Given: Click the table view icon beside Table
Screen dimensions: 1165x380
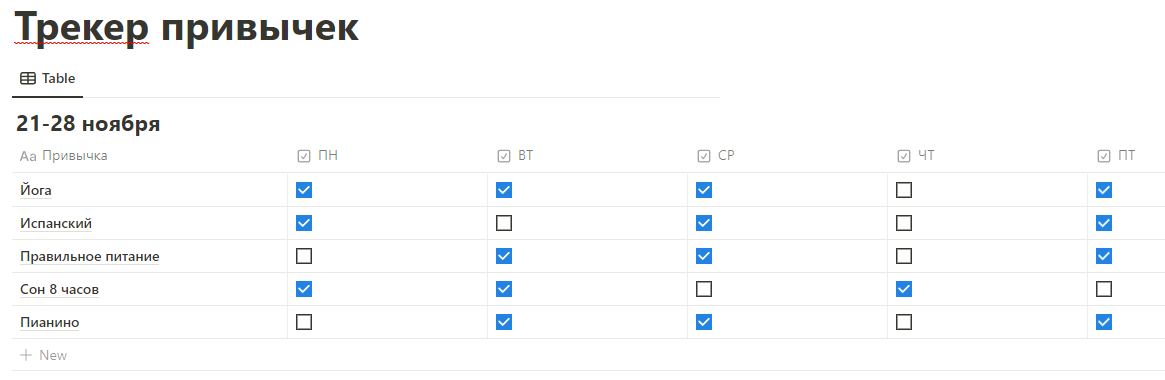Looking at the screenshot, I should [x=27, y=78].
